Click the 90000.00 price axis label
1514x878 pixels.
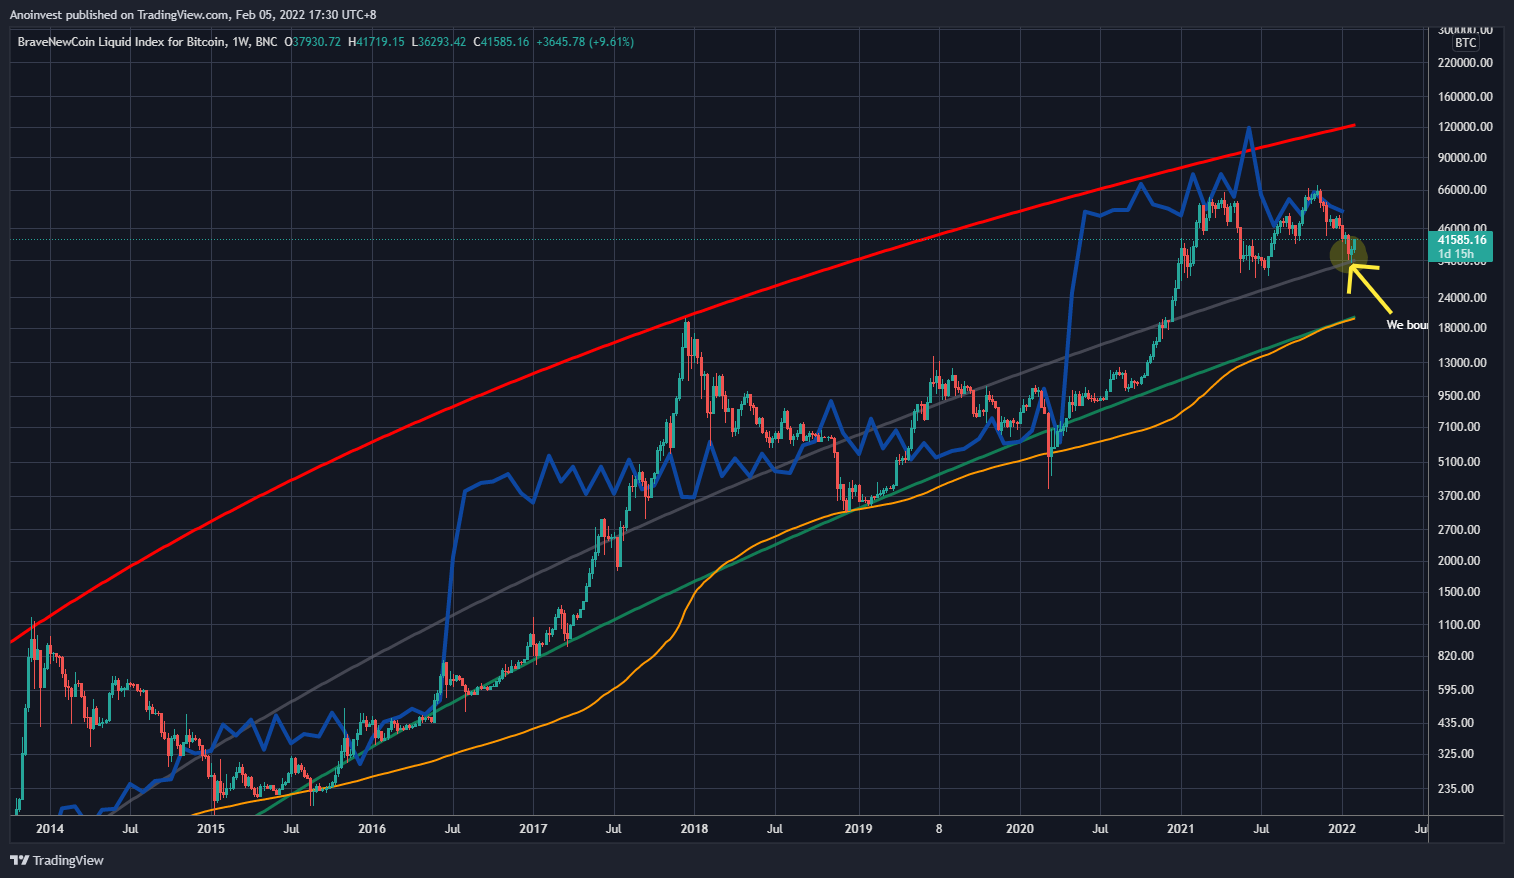tap(1462, 158)
